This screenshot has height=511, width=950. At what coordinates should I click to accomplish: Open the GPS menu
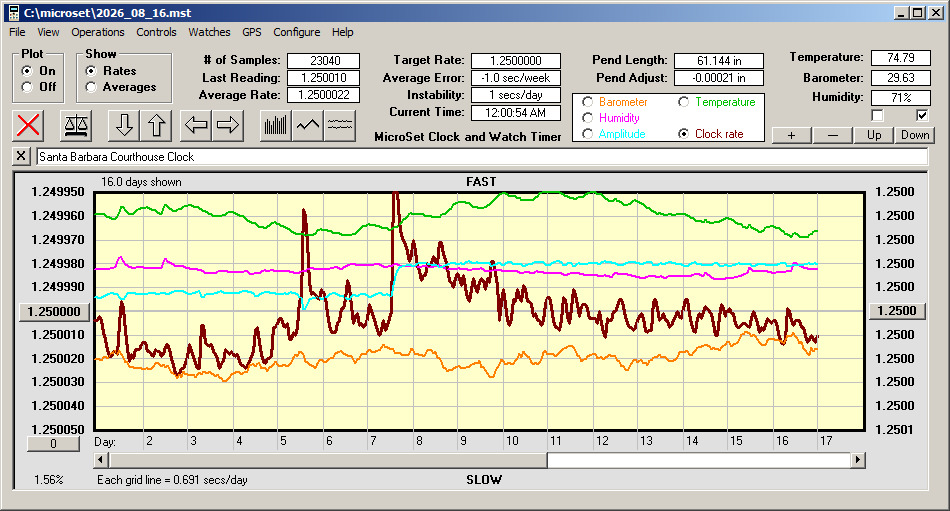pyautogui.click(x=252, y=32)
